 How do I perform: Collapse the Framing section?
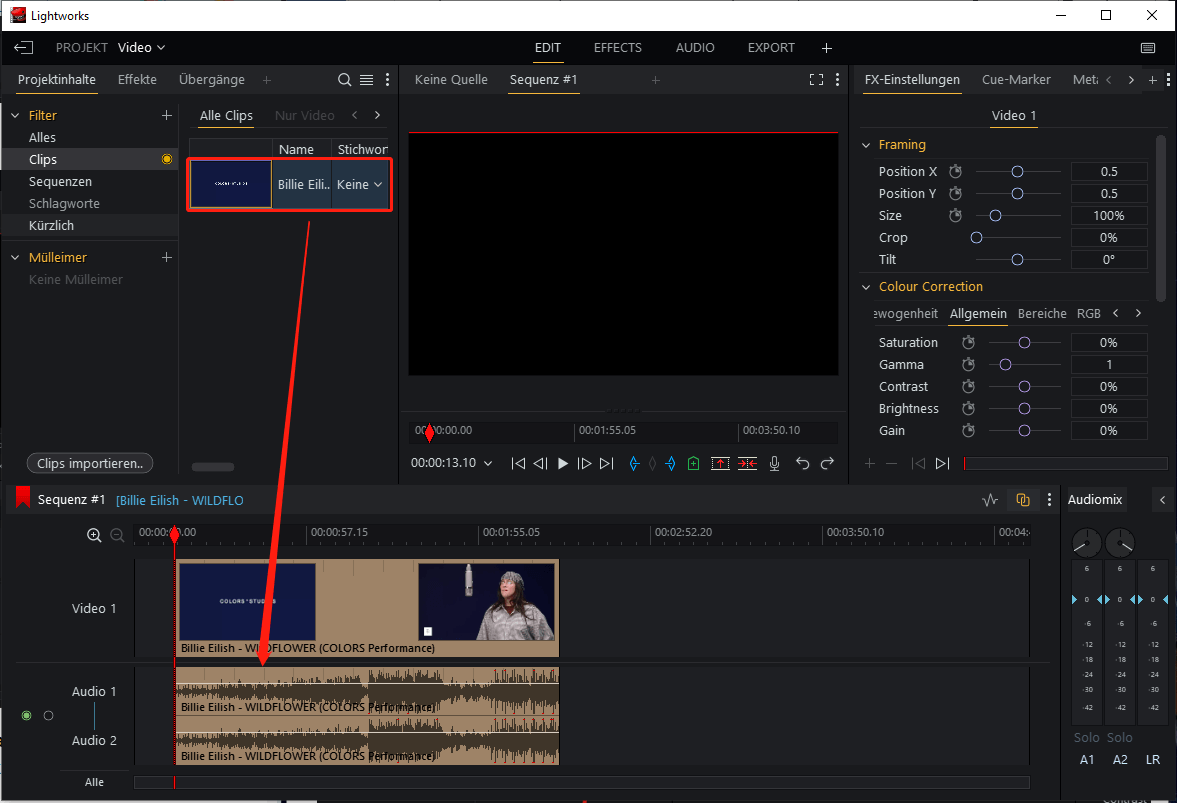click(x=866, y=144)
